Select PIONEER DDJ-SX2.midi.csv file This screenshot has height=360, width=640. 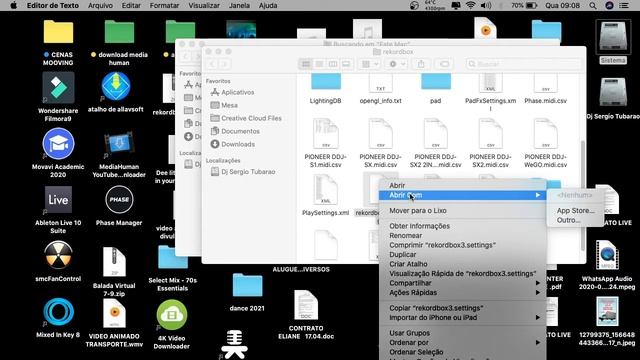click(490, 133)
